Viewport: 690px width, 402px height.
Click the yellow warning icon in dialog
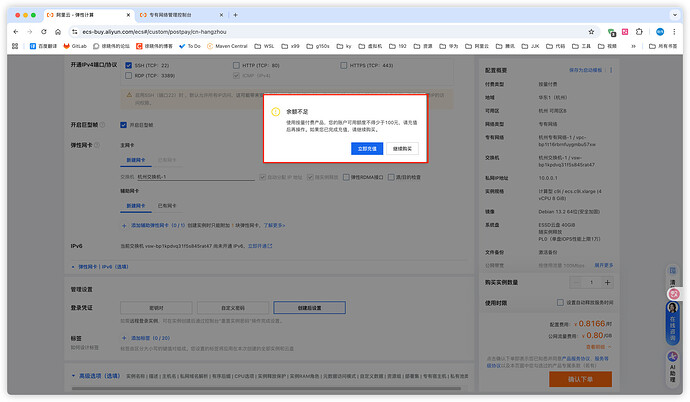[274, 112]
